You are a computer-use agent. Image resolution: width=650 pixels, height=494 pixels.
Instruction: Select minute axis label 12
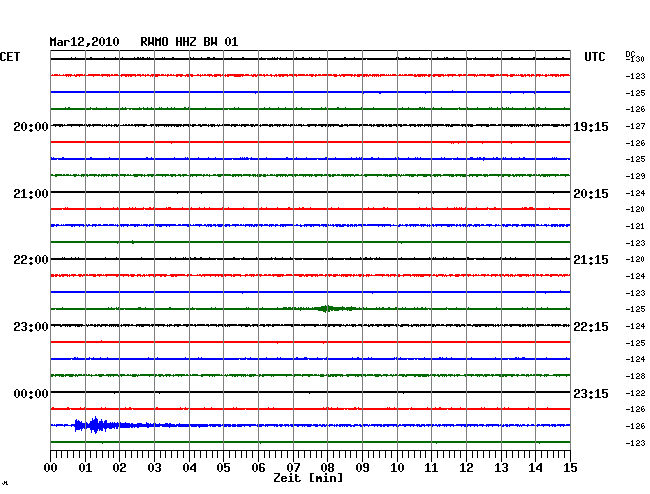(466, 468)
